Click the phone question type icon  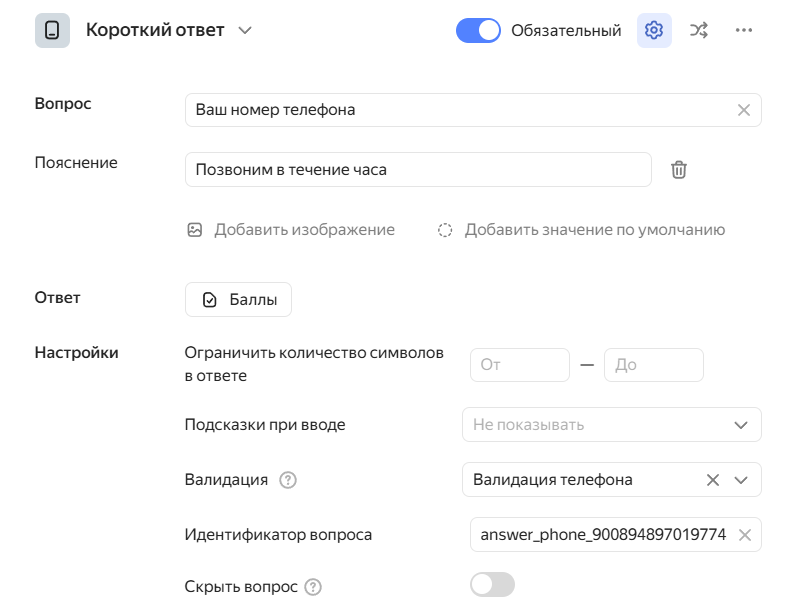[52, 31]
